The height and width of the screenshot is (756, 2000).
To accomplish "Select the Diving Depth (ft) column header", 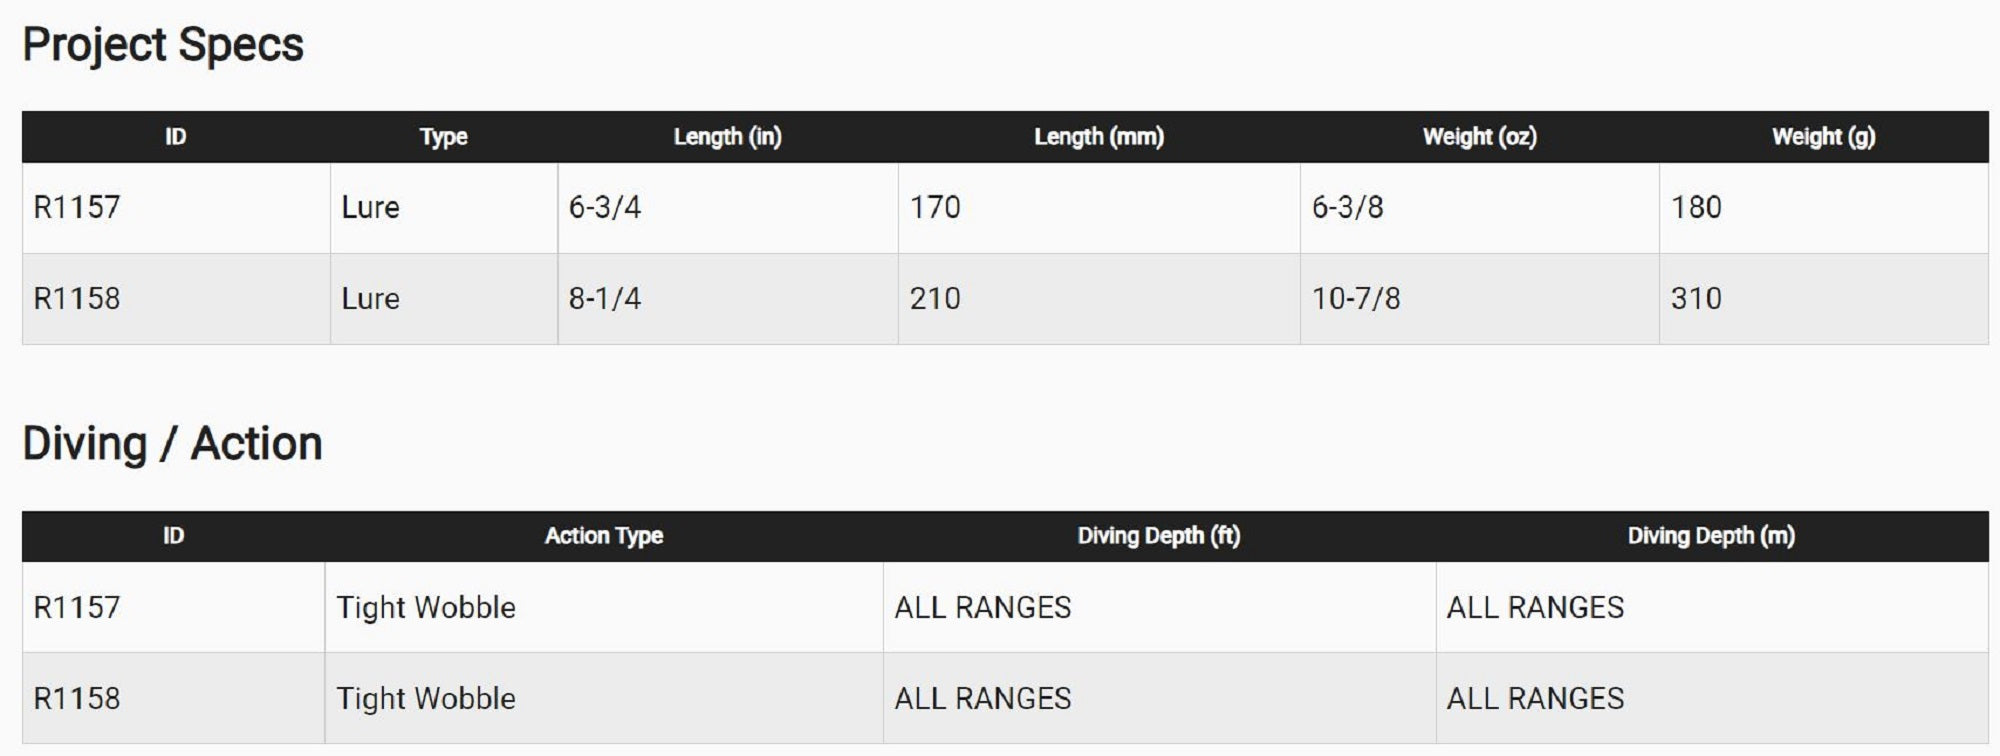I will coord(1158,536).
